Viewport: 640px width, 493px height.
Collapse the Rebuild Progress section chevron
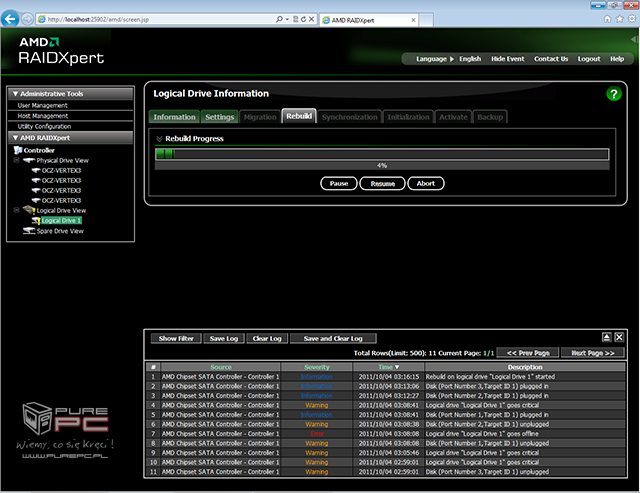point(159,139)
